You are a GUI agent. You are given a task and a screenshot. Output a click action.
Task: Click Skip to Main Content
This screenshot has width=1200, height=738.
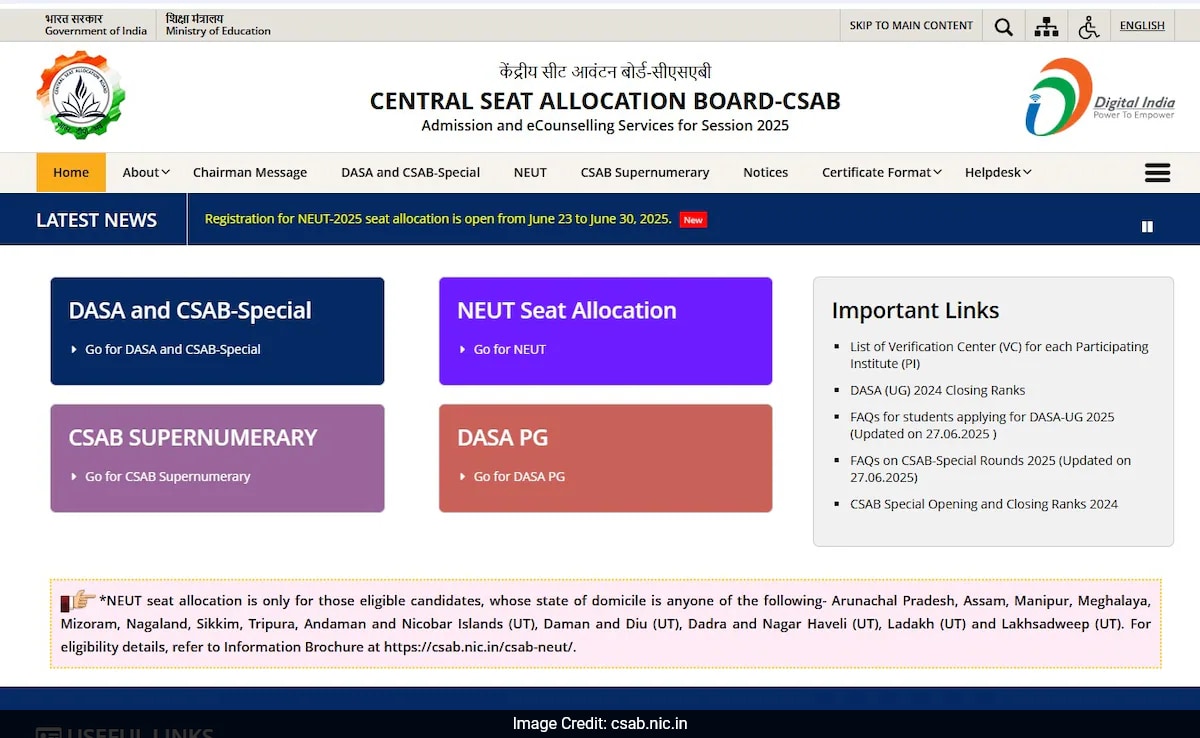click(911, 26)
